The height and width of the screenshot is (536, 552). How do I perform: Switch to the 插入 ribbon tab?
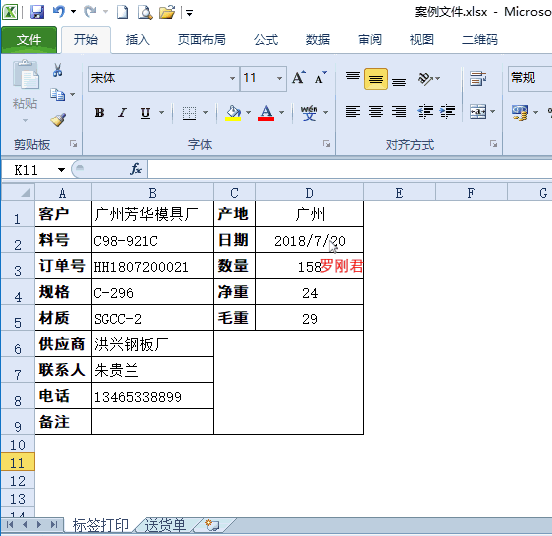point(138,40)
